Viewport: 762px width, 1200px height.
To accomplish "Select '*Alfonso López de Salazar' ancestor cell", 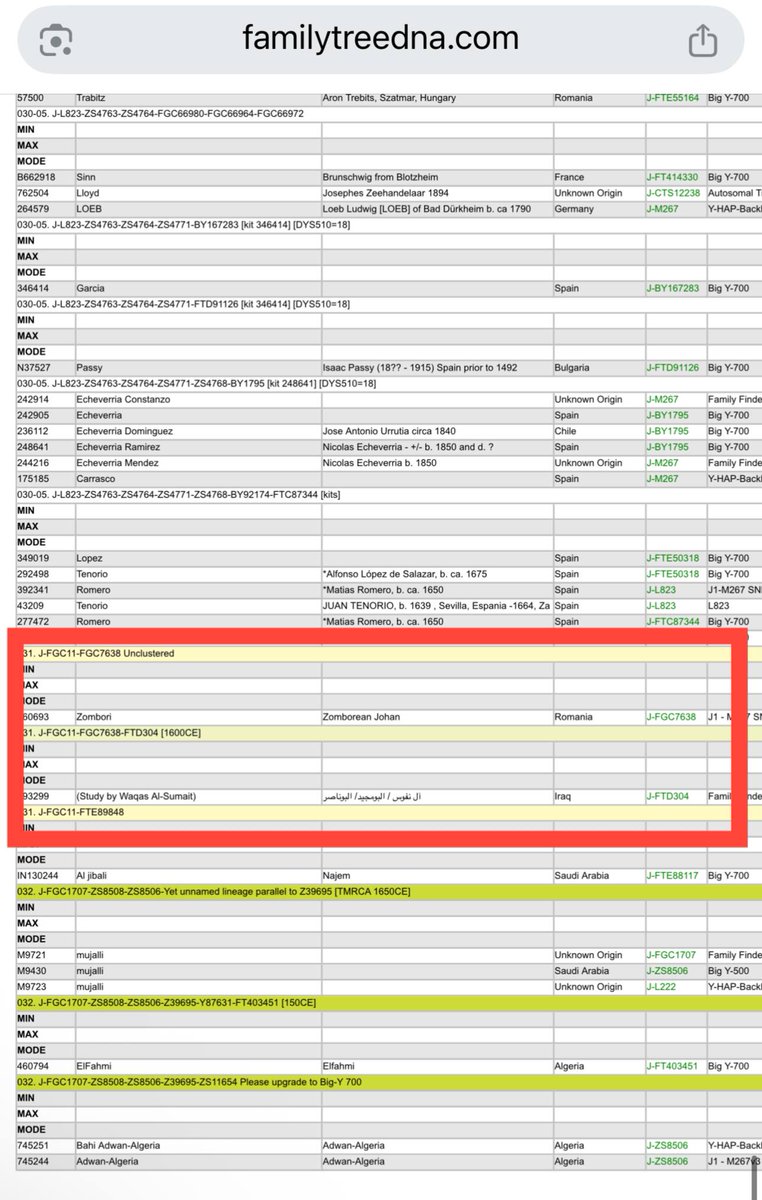I will [406, 574].
